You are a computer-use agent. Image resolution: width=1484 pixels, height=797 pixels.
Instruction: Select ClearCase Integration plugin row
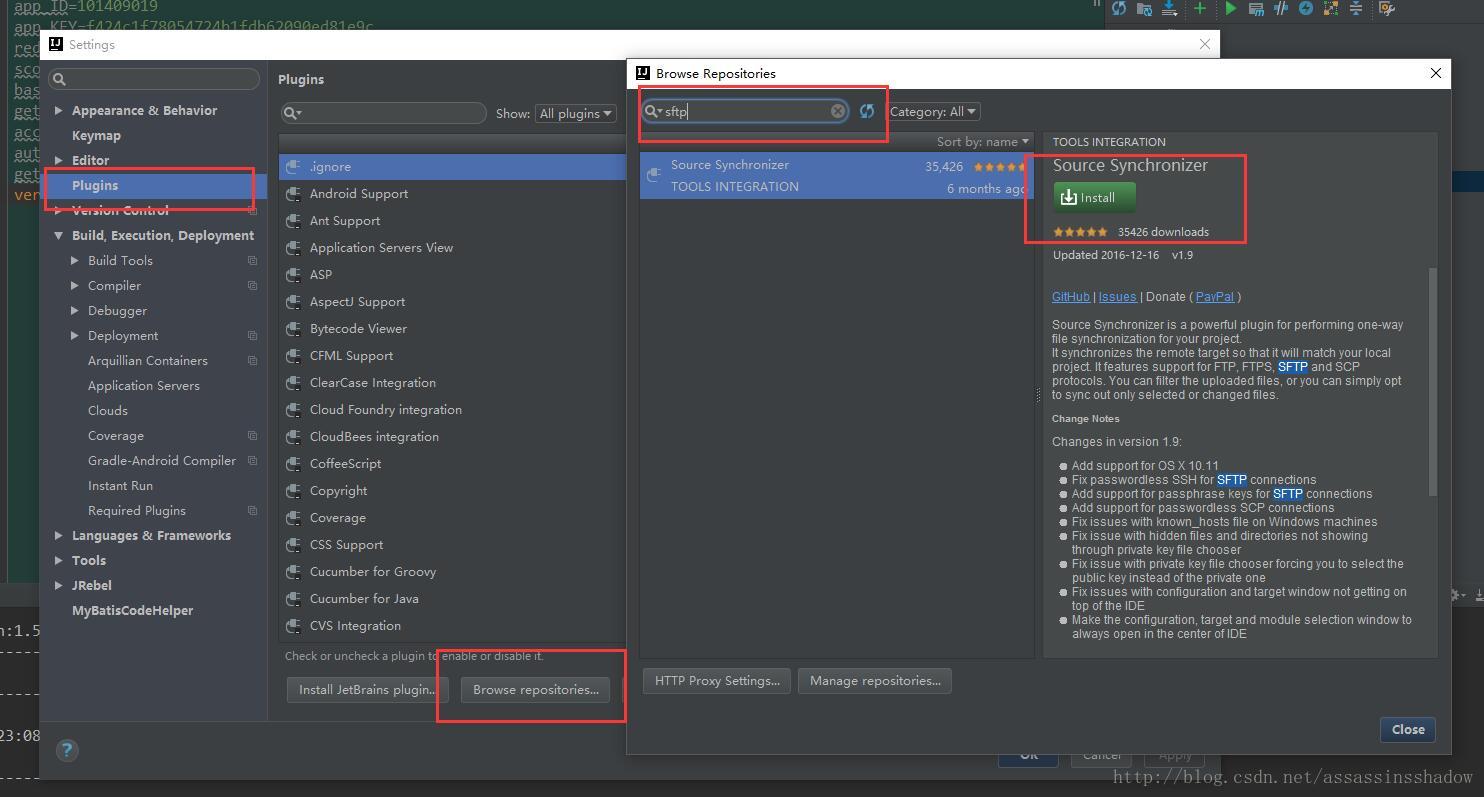tap(453, 383)
